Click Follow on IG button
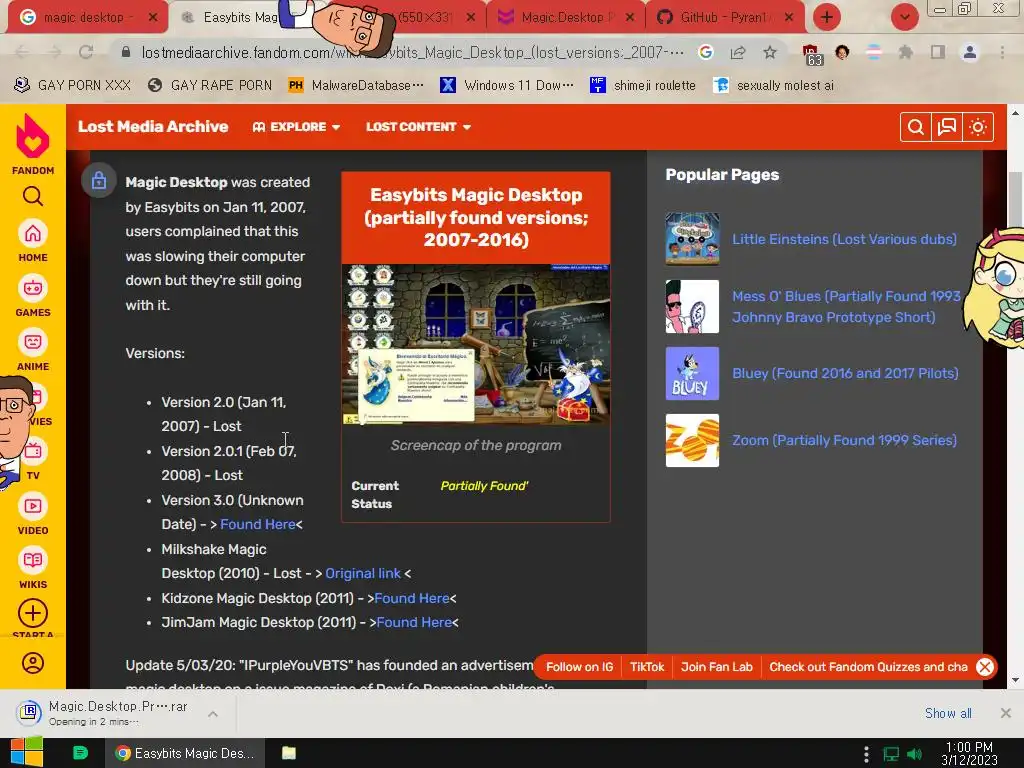1024x768 pixels. pos(579,667)
